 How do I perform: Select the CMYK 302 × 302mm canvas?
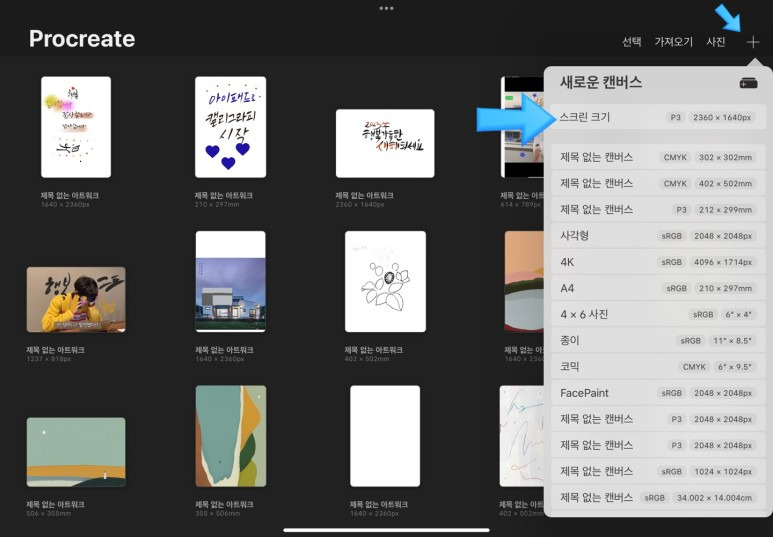click(658, 157)
